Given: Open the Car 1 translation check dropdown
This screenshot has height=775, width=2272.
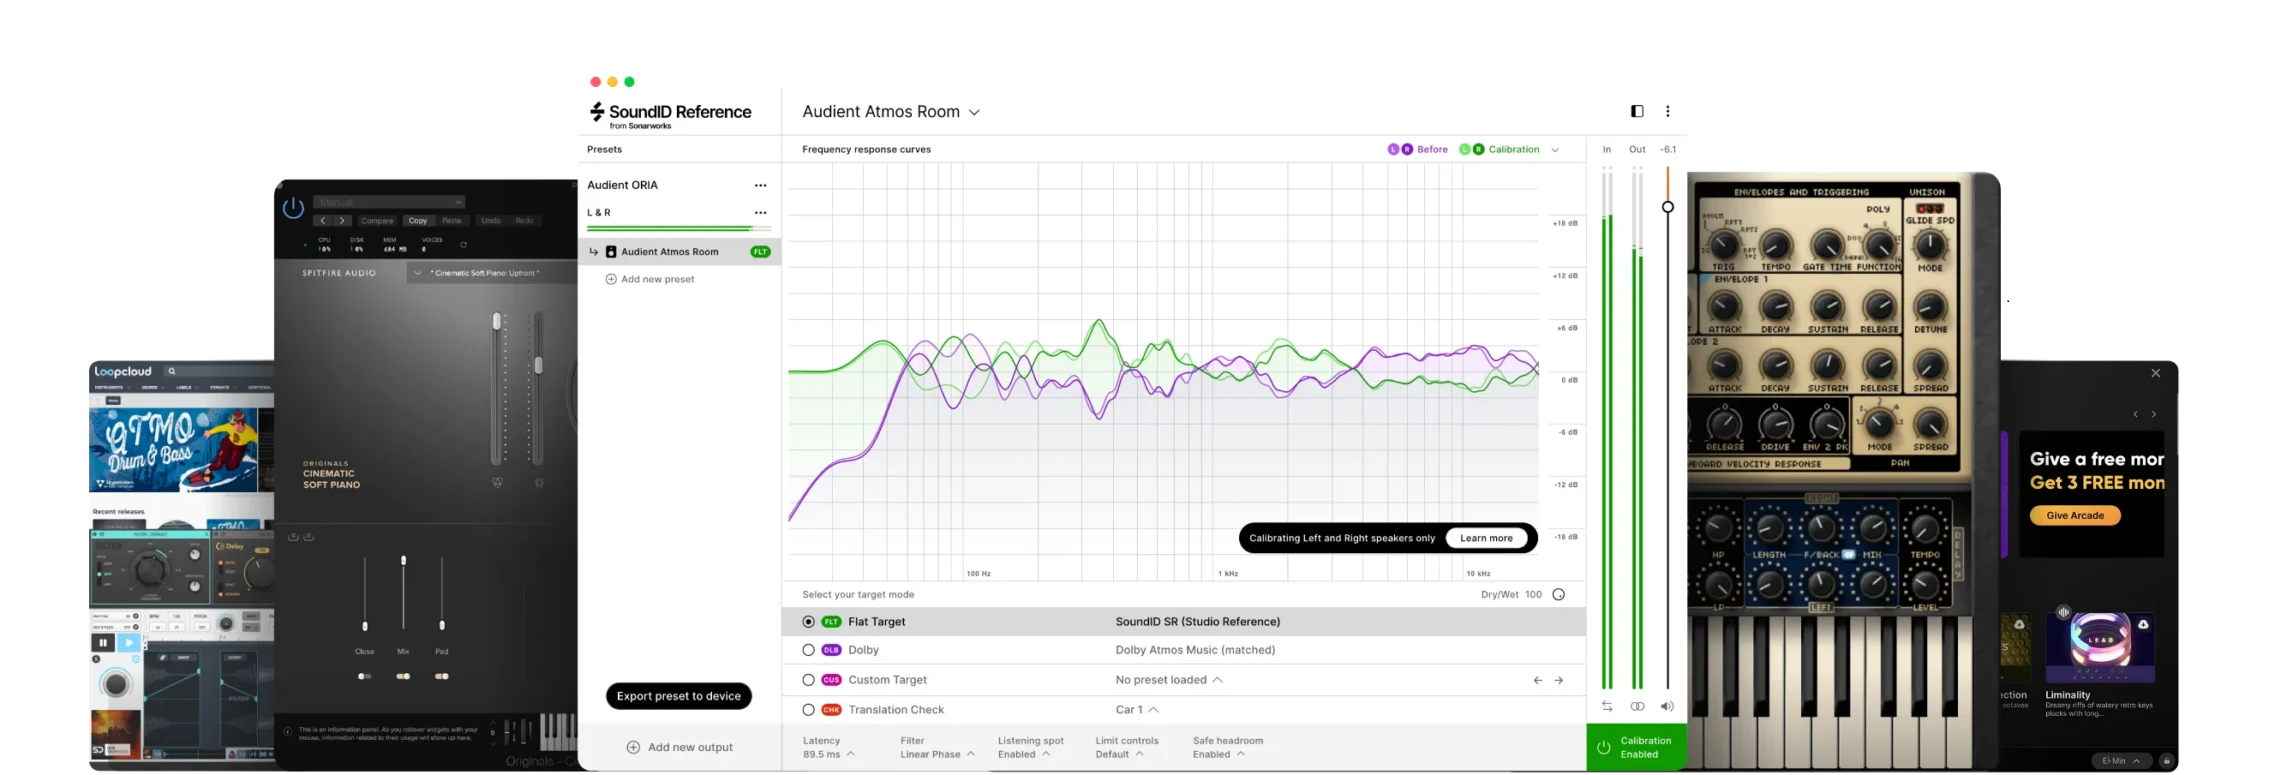Looking at the screenshot, I should coord(1137,710).
